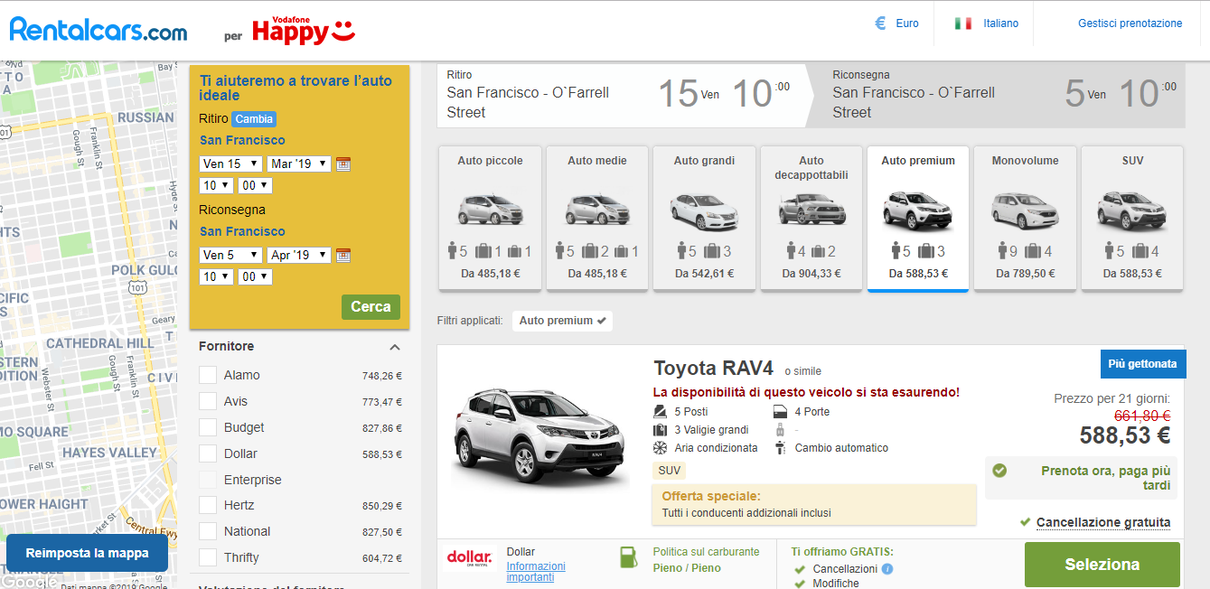Click the gearbox icon next to Cambio automatico
This screenshot has height=589, width=1210.
(x=780, y=448)
